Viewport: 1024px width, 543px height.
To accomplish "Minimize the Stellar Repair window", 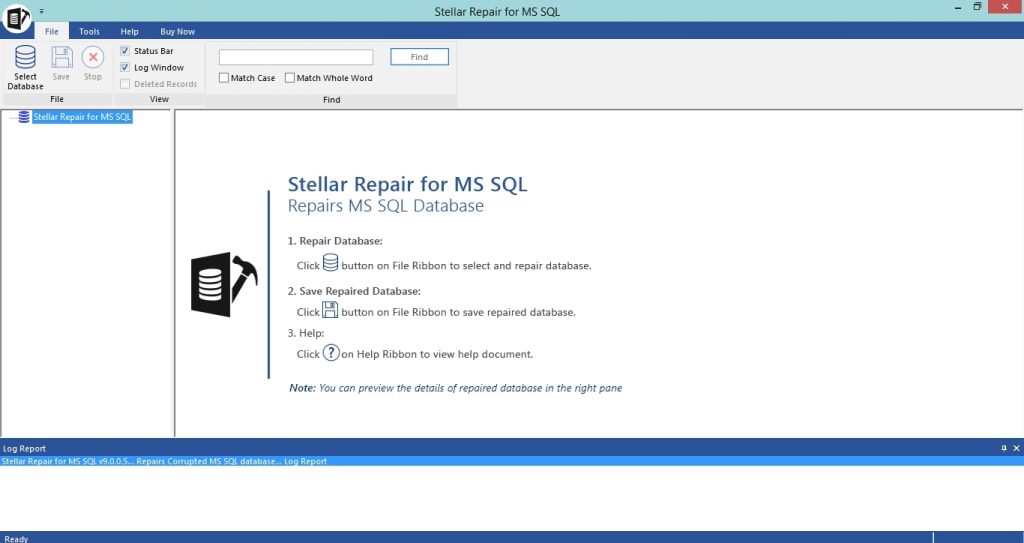I will pyautogui.click(x=958, y=7).
